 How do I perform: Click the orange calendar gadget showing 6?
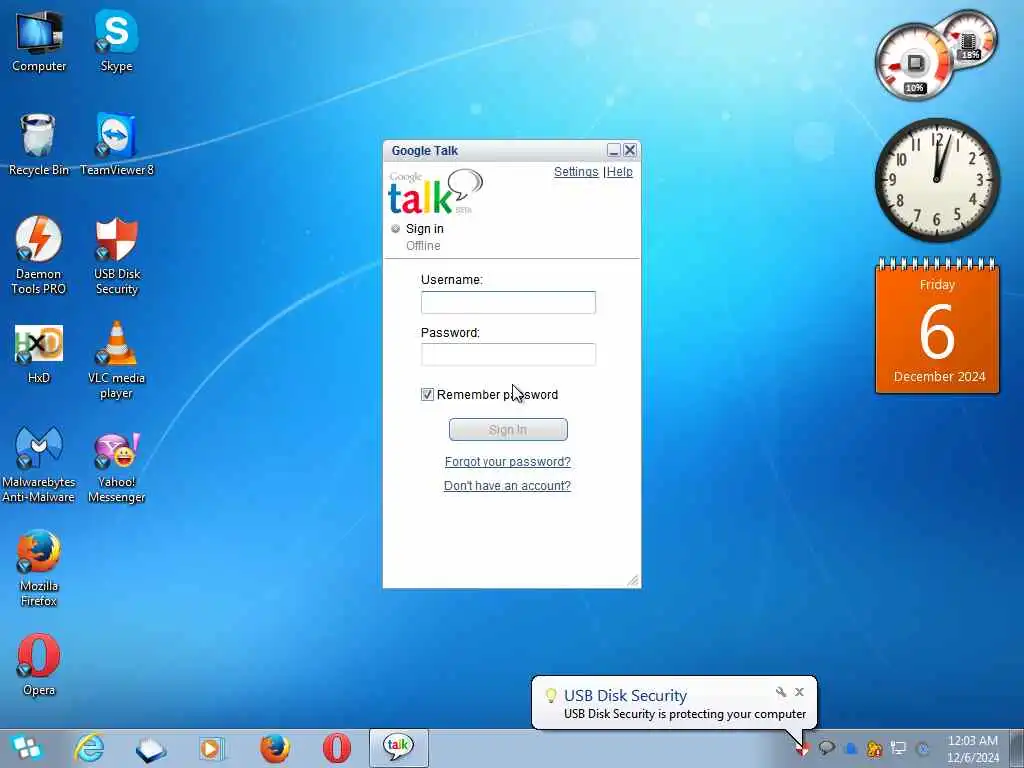(x=937, y=326)
